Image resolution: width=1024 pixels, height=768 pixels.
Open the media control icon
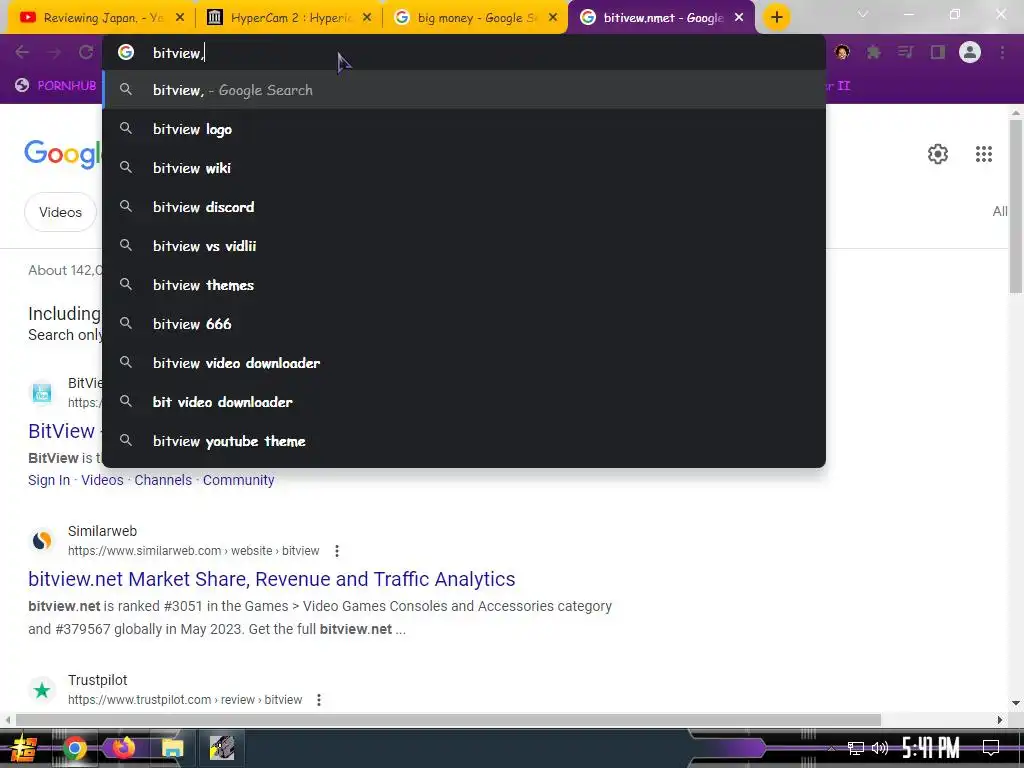click(x=905, y=52)
